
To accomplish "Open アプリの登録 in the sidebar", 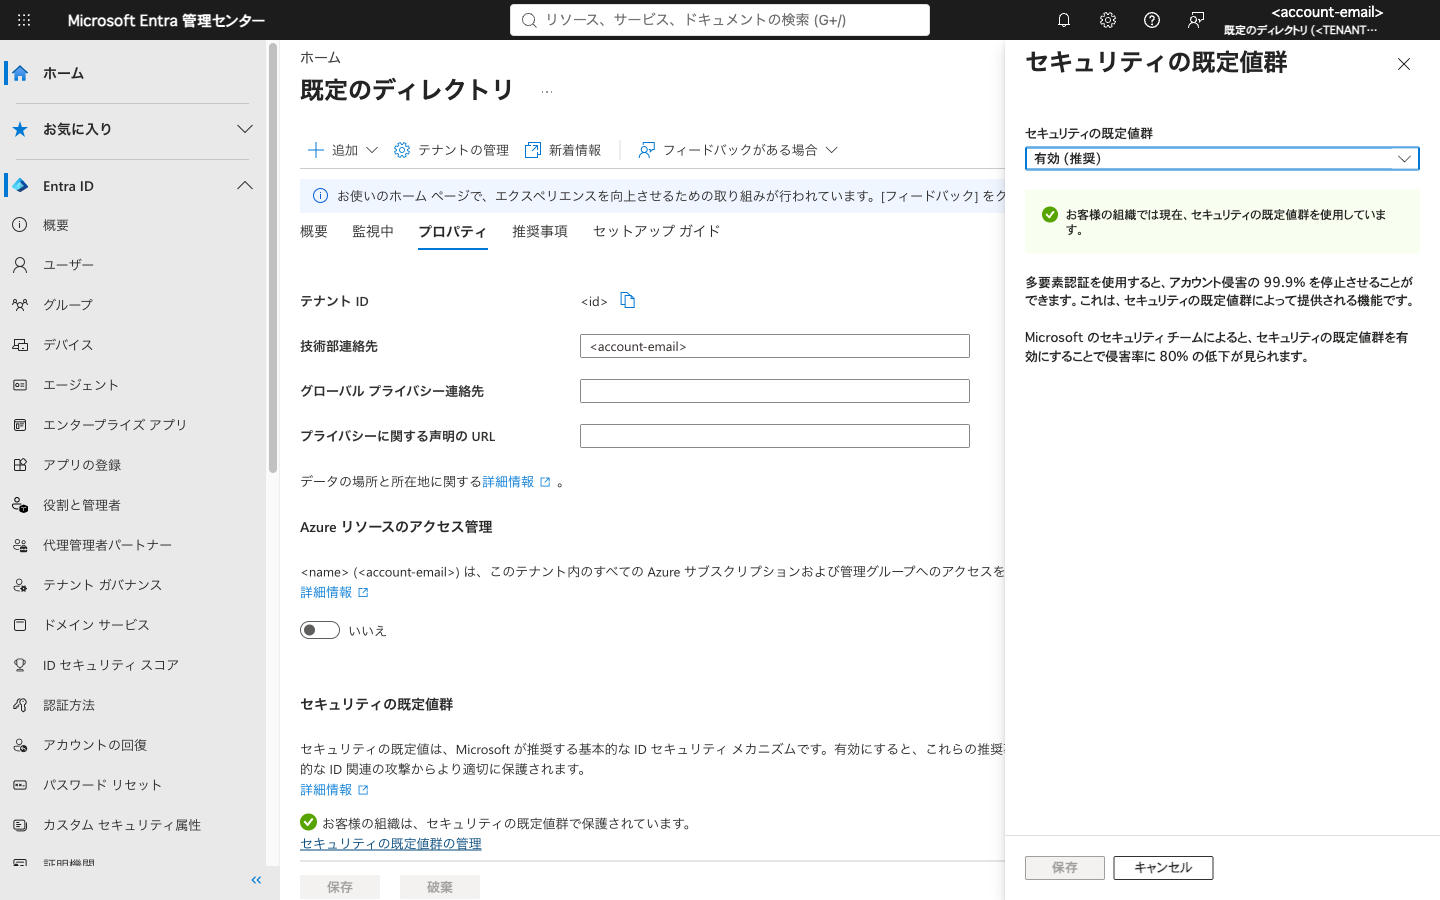I will tap(133, 465).
